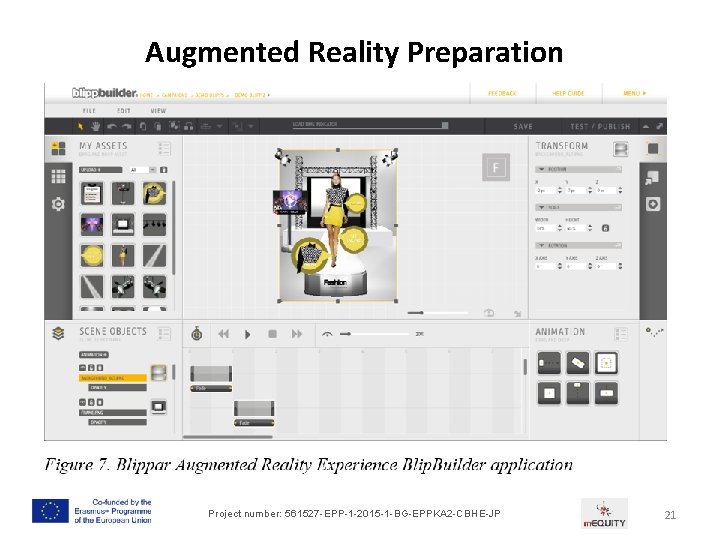
Task: Click the Width input field
Action: (546, 228)
